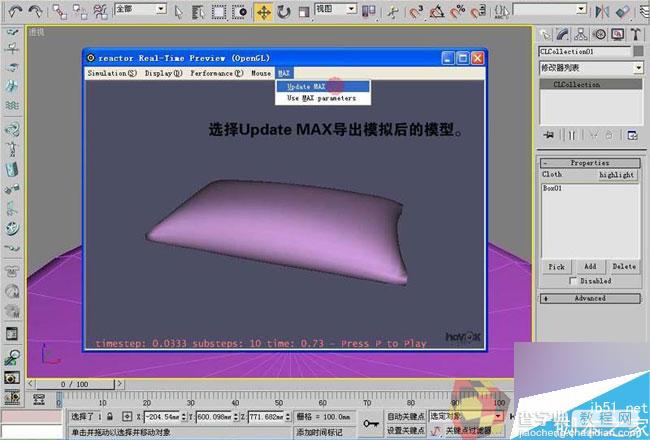Open the Display menu in reactor preview
650x440 pixels.
tap(163, 73)
